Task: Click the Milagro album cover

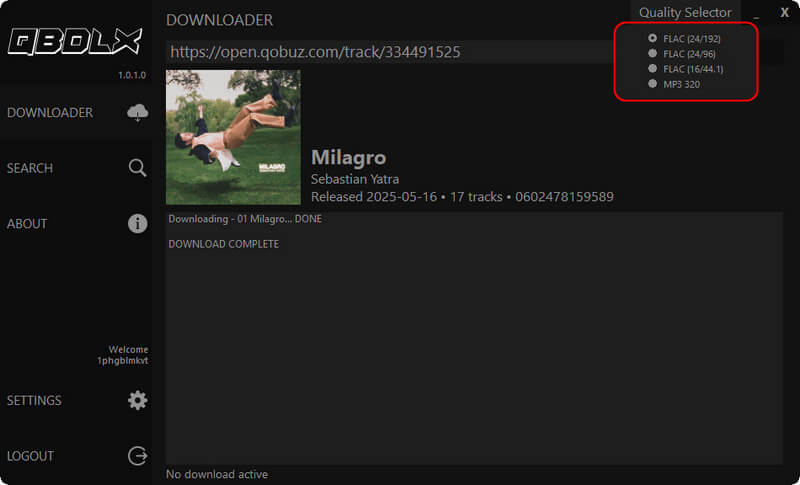Action: (233, 137)
